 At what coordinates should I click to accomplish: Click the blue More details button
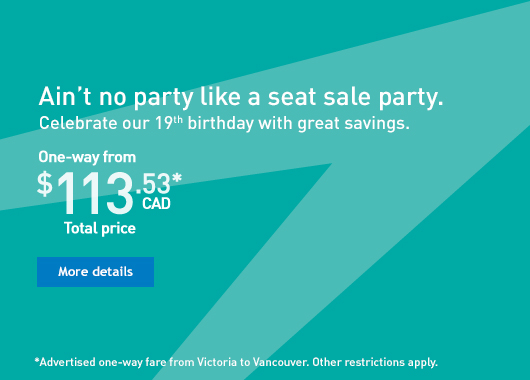tap(95, 272)
